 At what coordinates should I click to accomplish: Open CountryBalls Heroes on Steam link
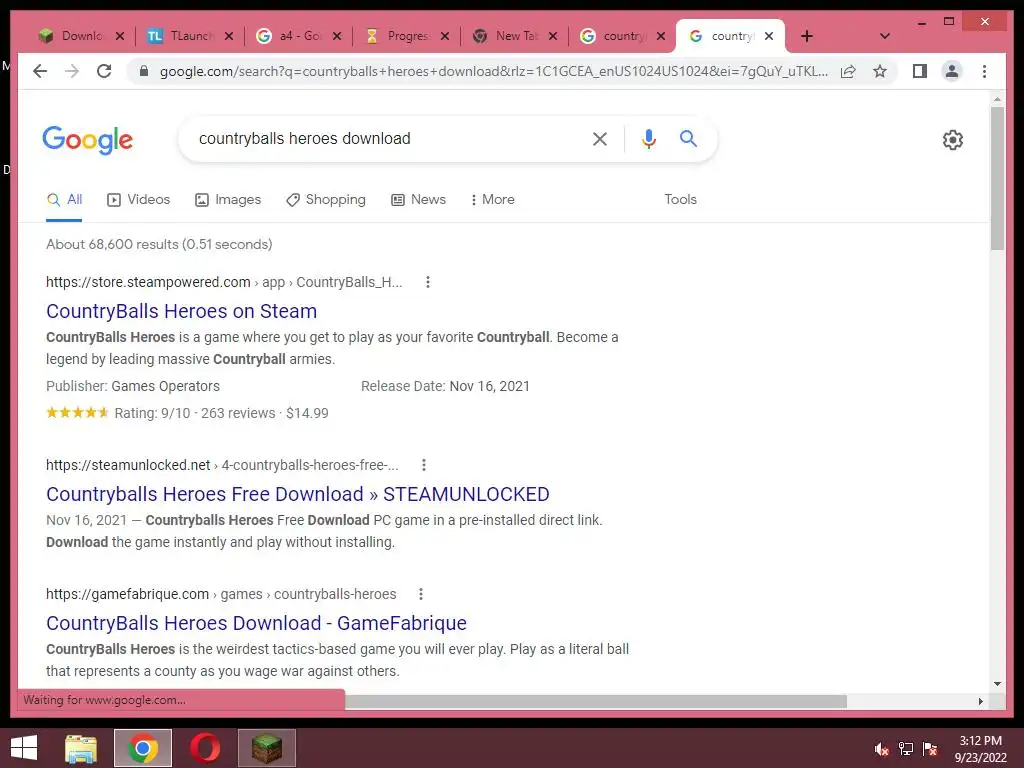point(182,312)
